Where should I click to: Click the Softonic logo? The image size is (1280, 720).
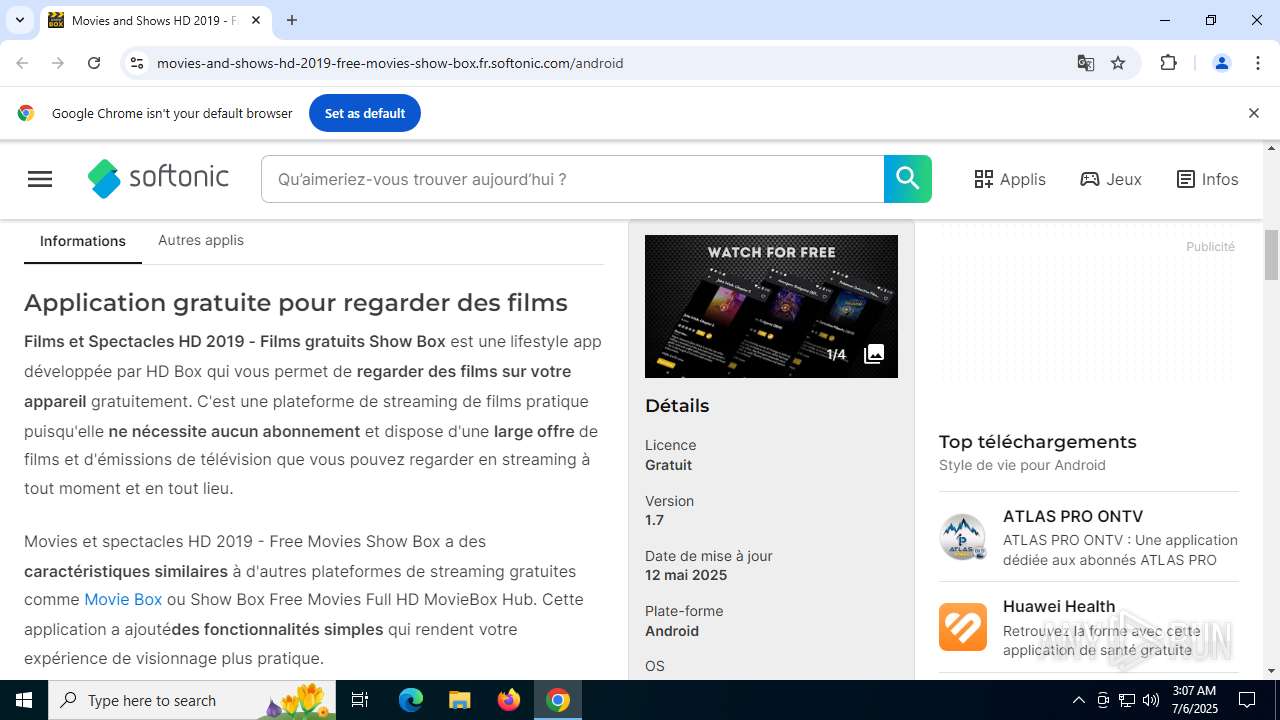(x=158, y=179)
